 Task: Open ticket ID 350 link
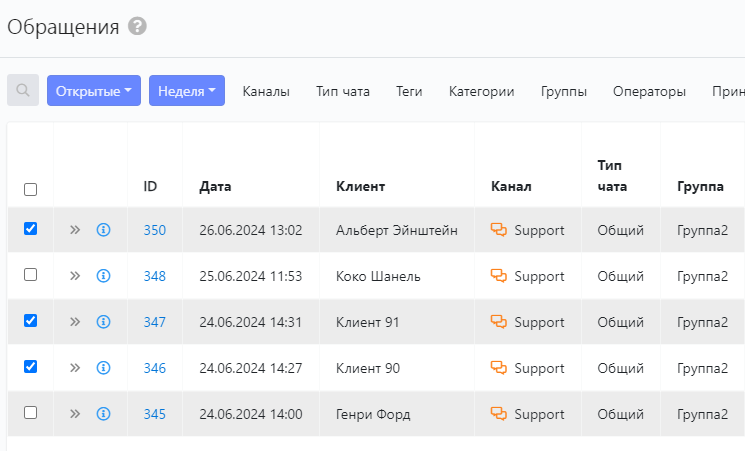click(155, 230)
